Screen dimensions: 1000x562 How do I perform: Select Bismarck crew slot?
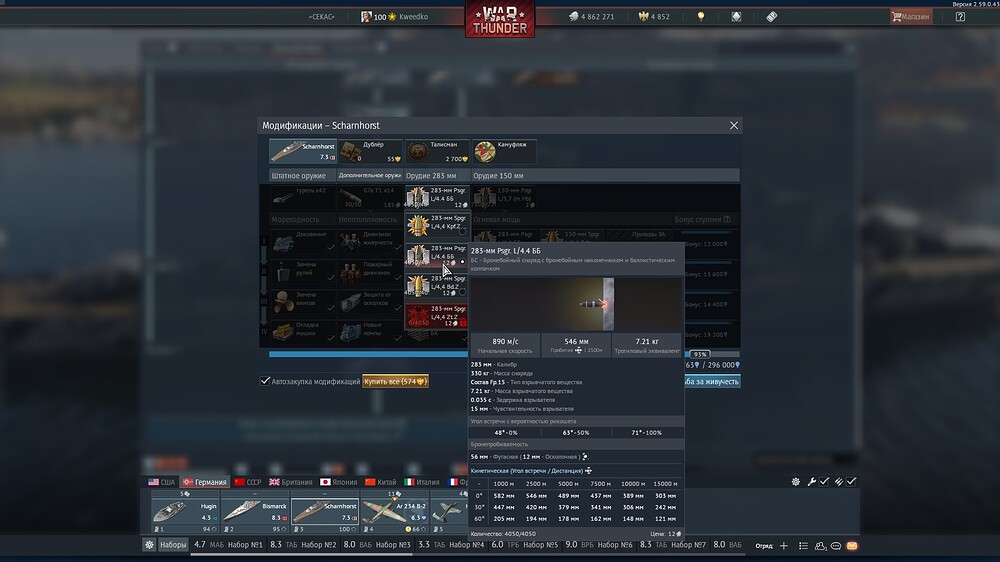tap(255, 512)
